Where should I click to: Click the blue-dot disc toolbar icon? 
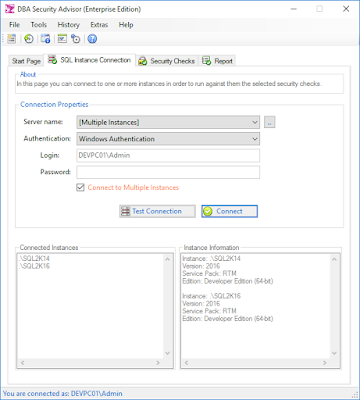coord(76,39)
